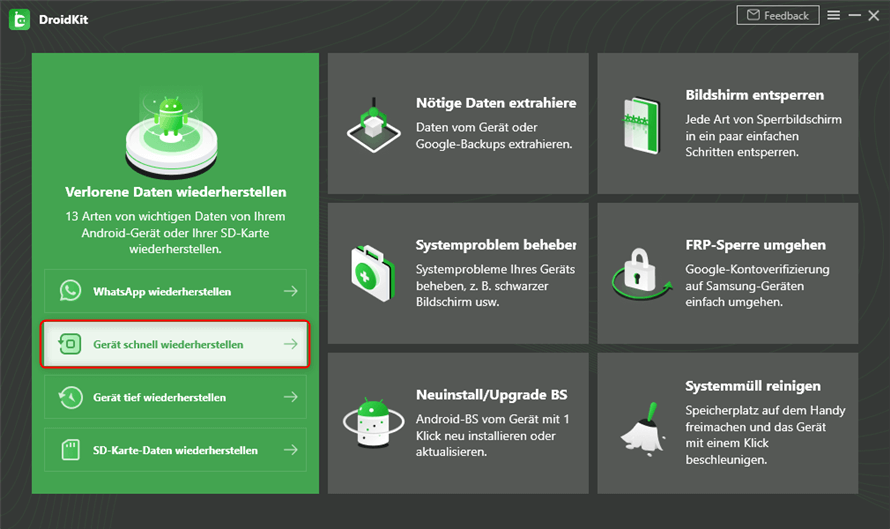Click the DroidKit logo icon

[19, 19]
